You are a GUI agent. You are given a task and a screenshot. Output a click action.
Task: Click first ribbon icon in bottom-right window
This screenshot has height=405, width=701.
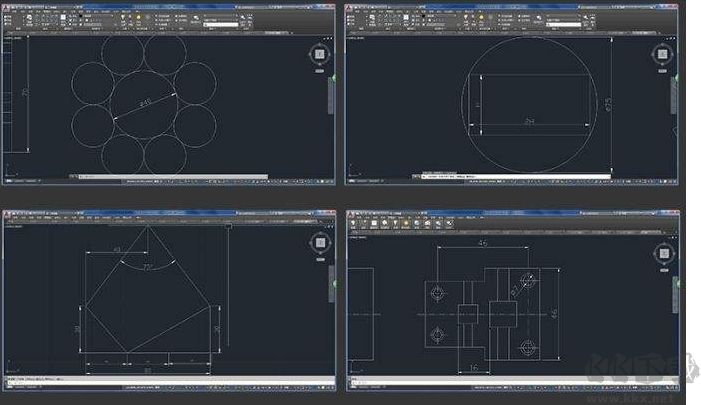pos(353,223)
